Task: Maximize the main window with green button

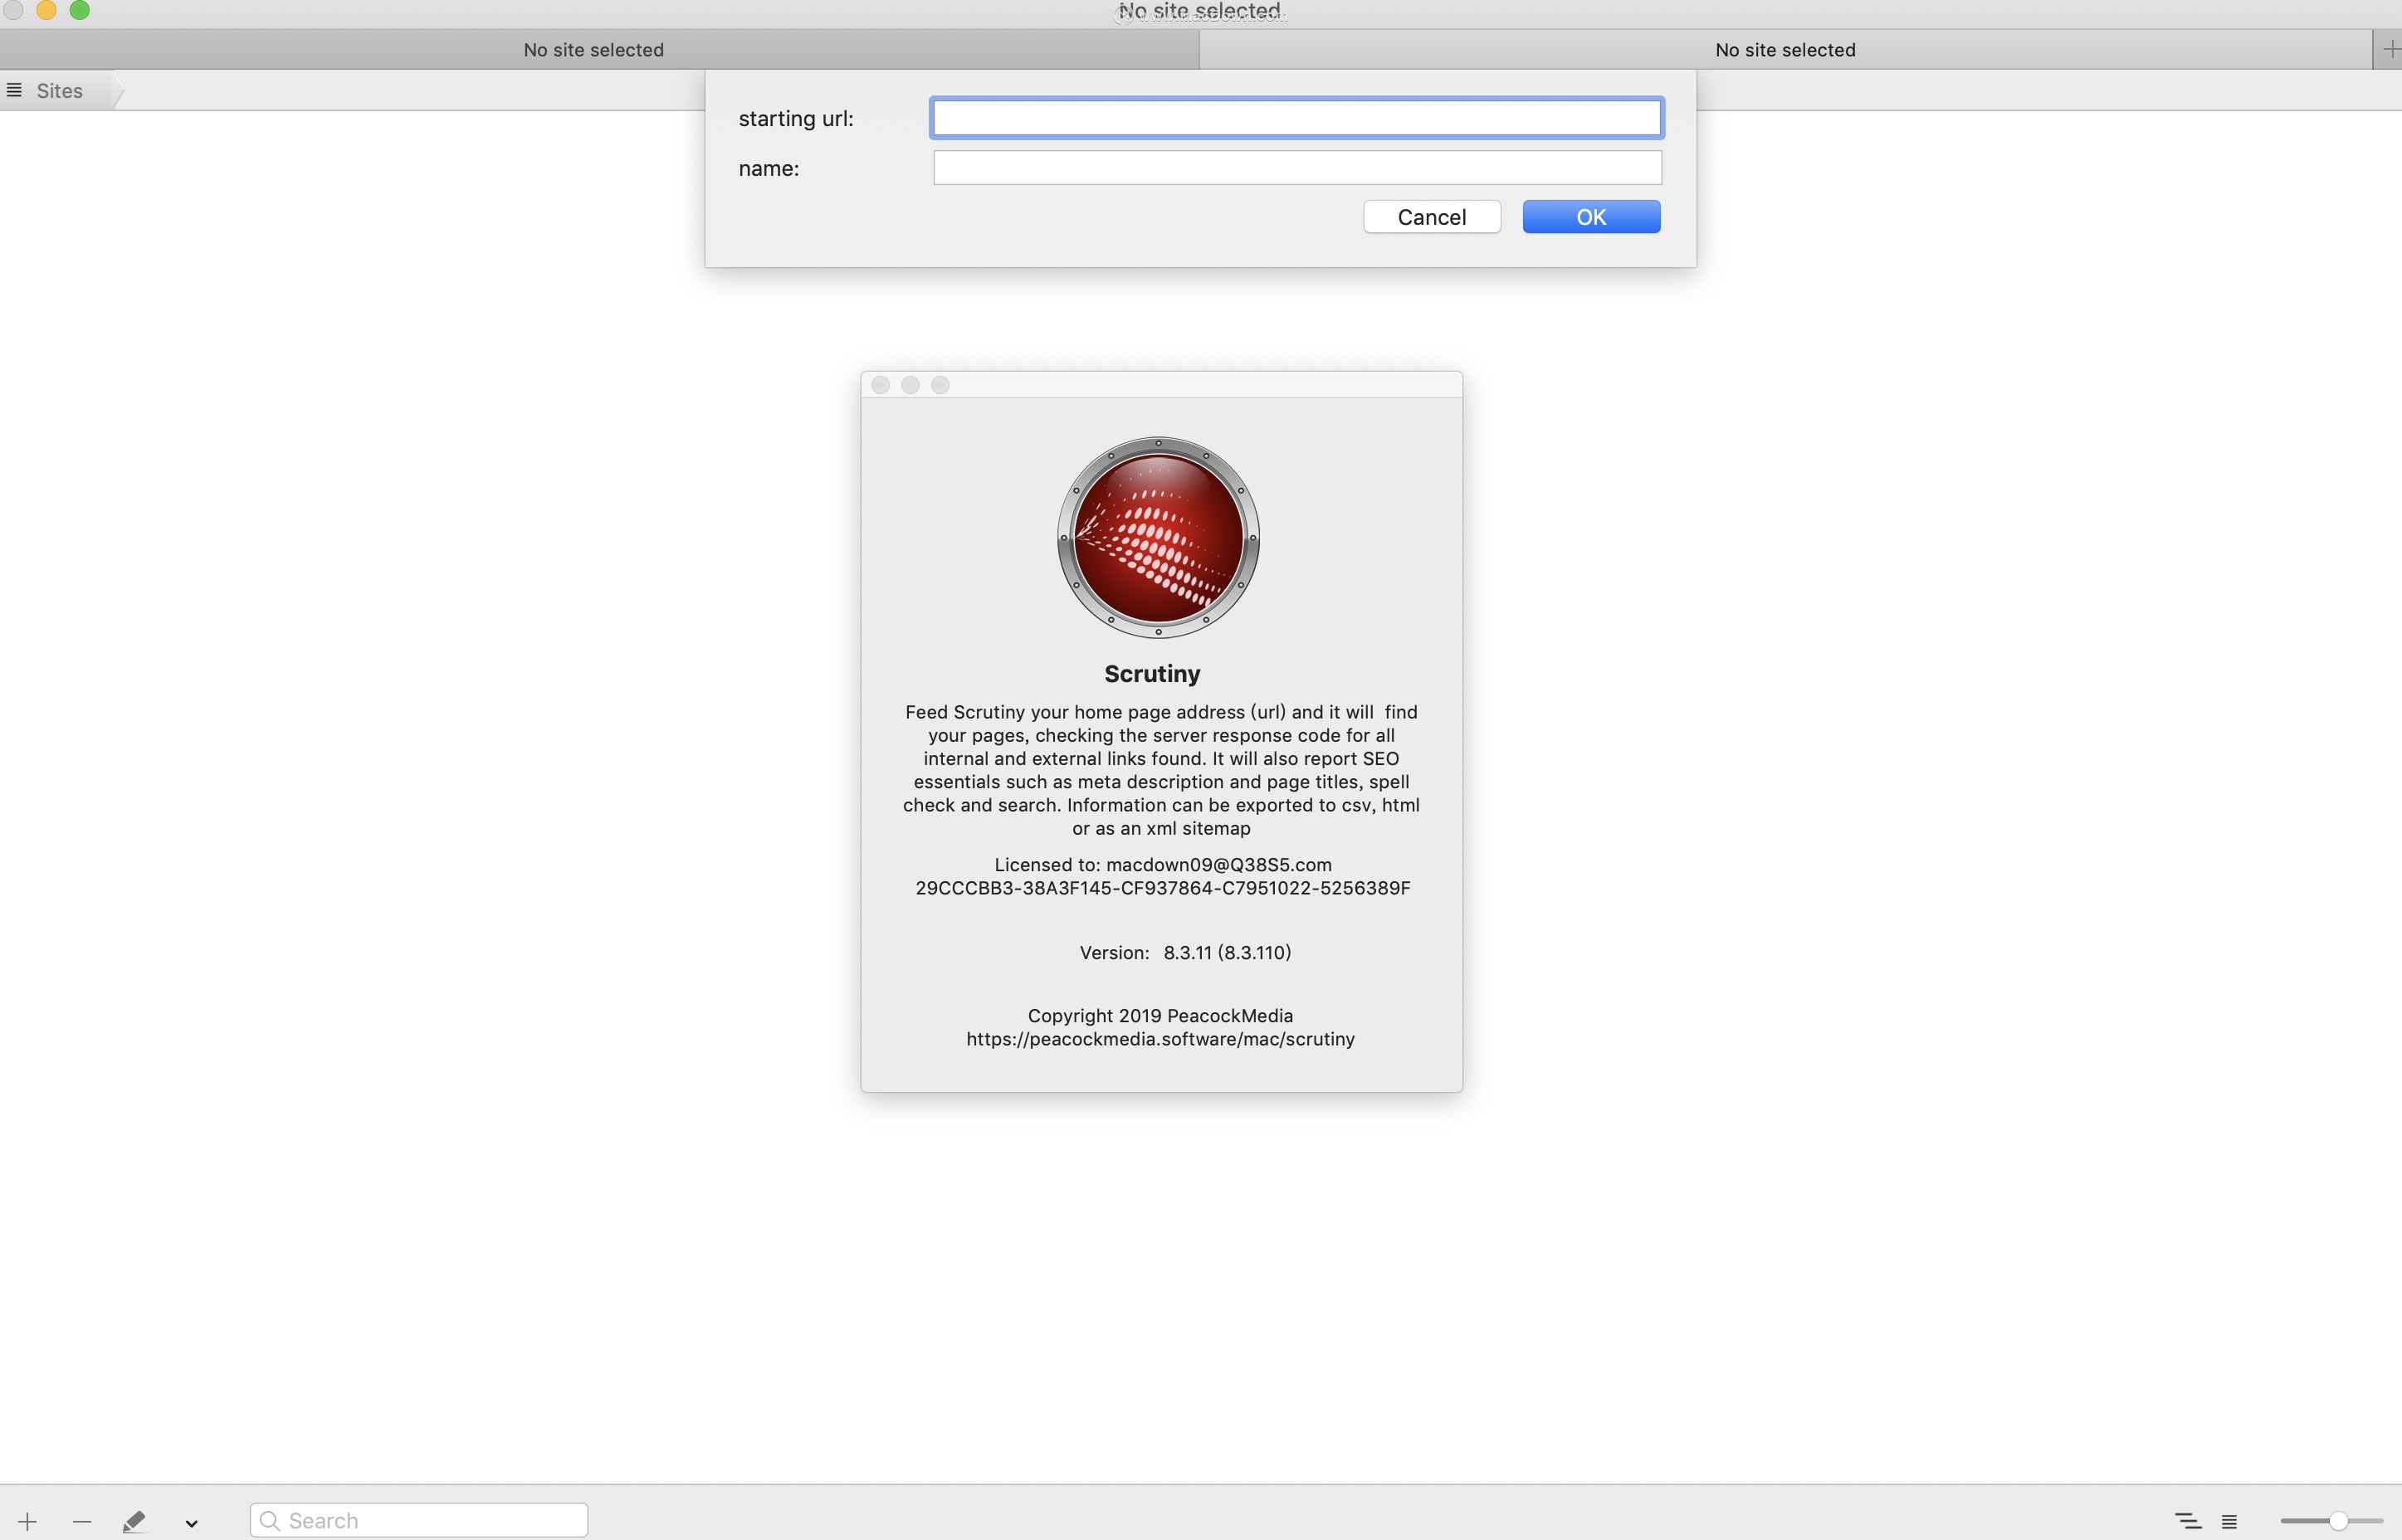Action: click(x=80, y=10)
